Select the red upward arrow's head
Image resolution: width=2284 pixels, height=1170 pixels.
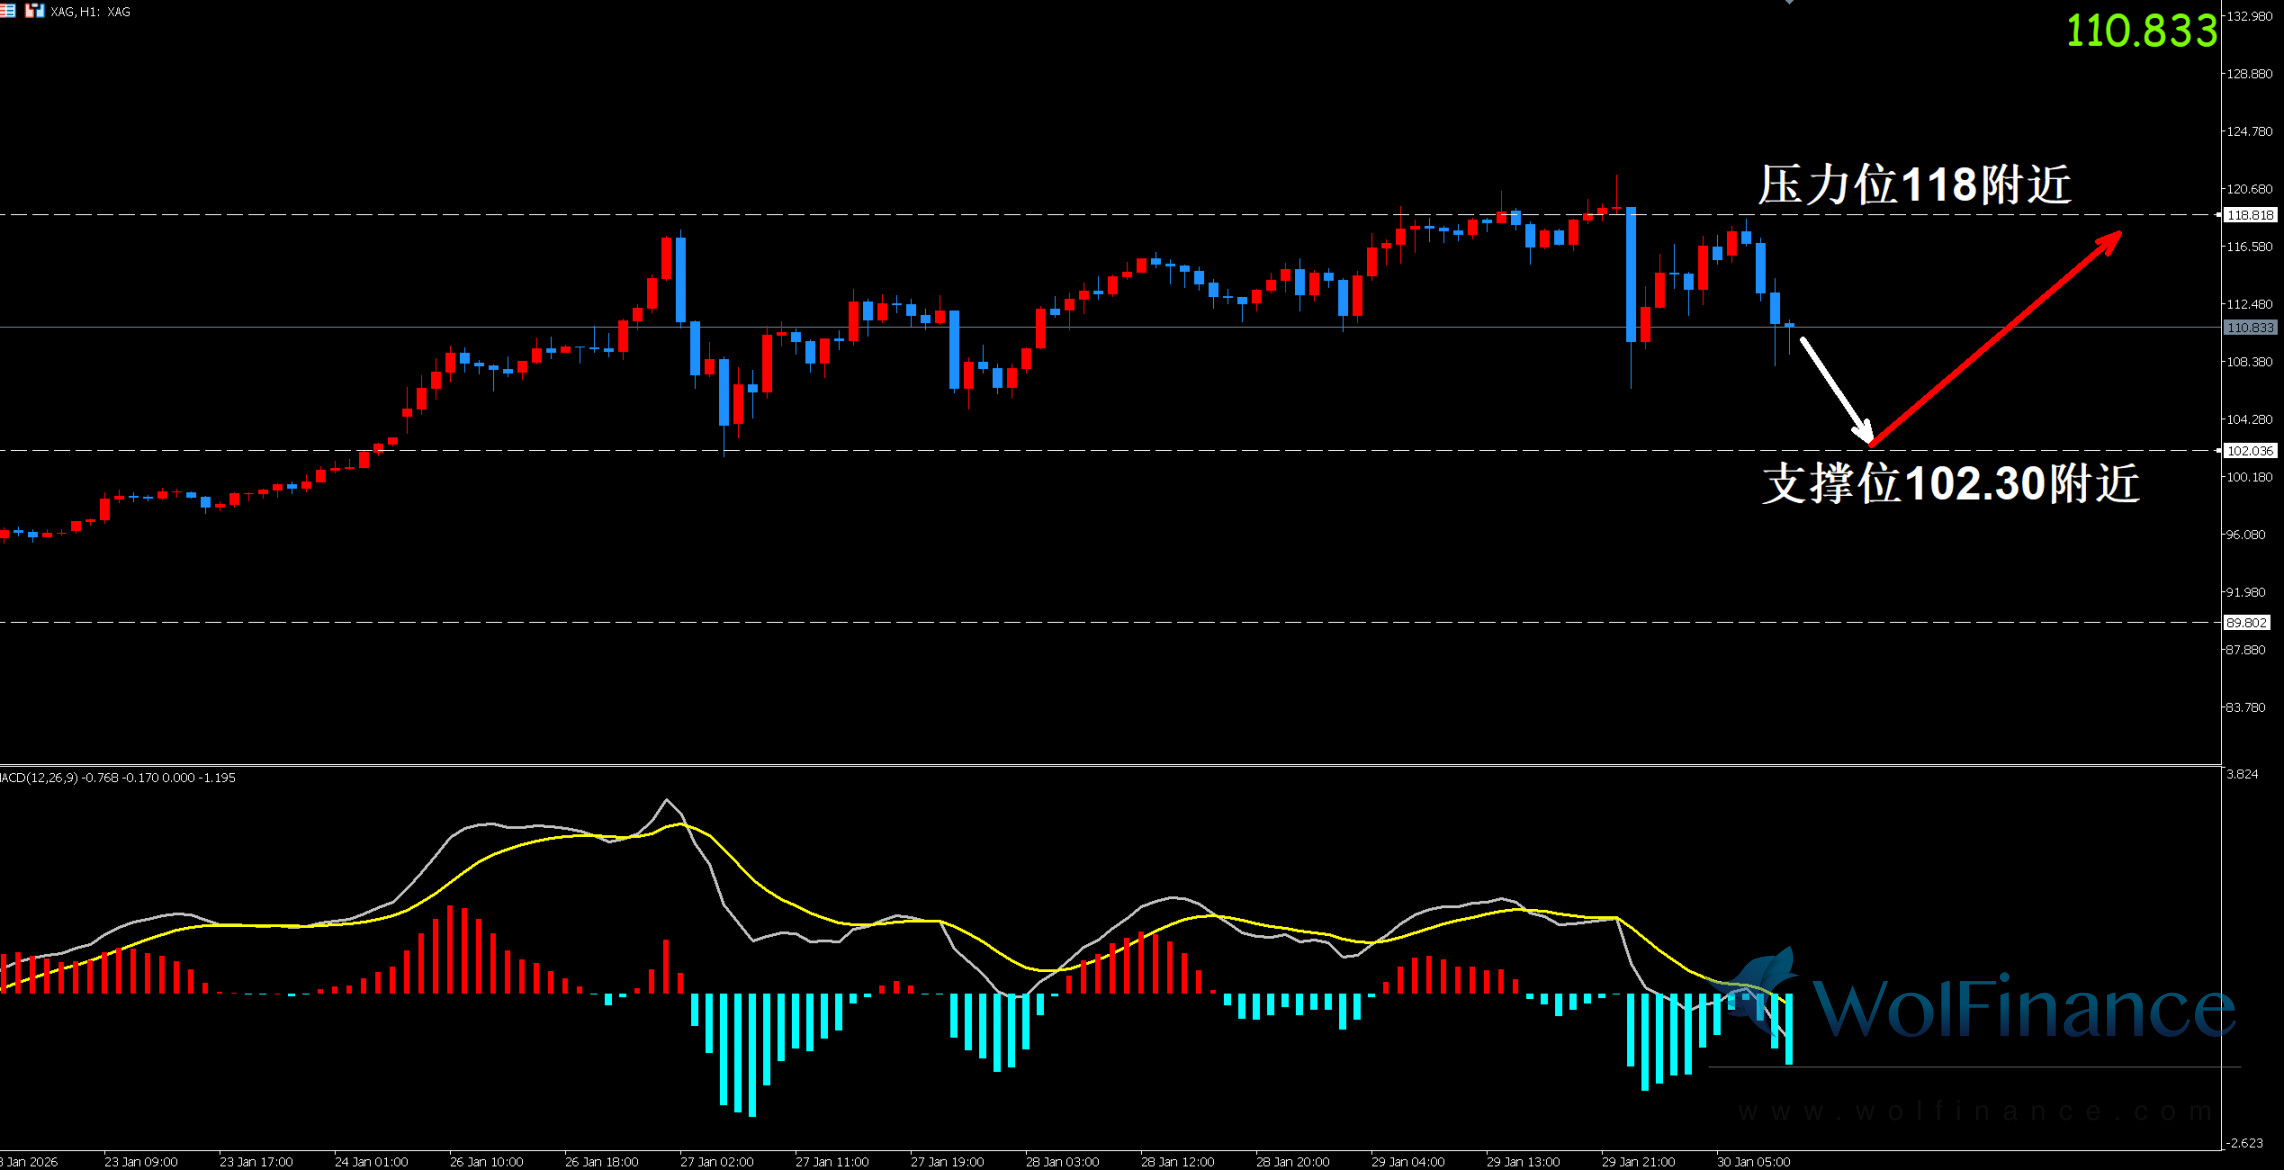click(x=2112, y=239)
